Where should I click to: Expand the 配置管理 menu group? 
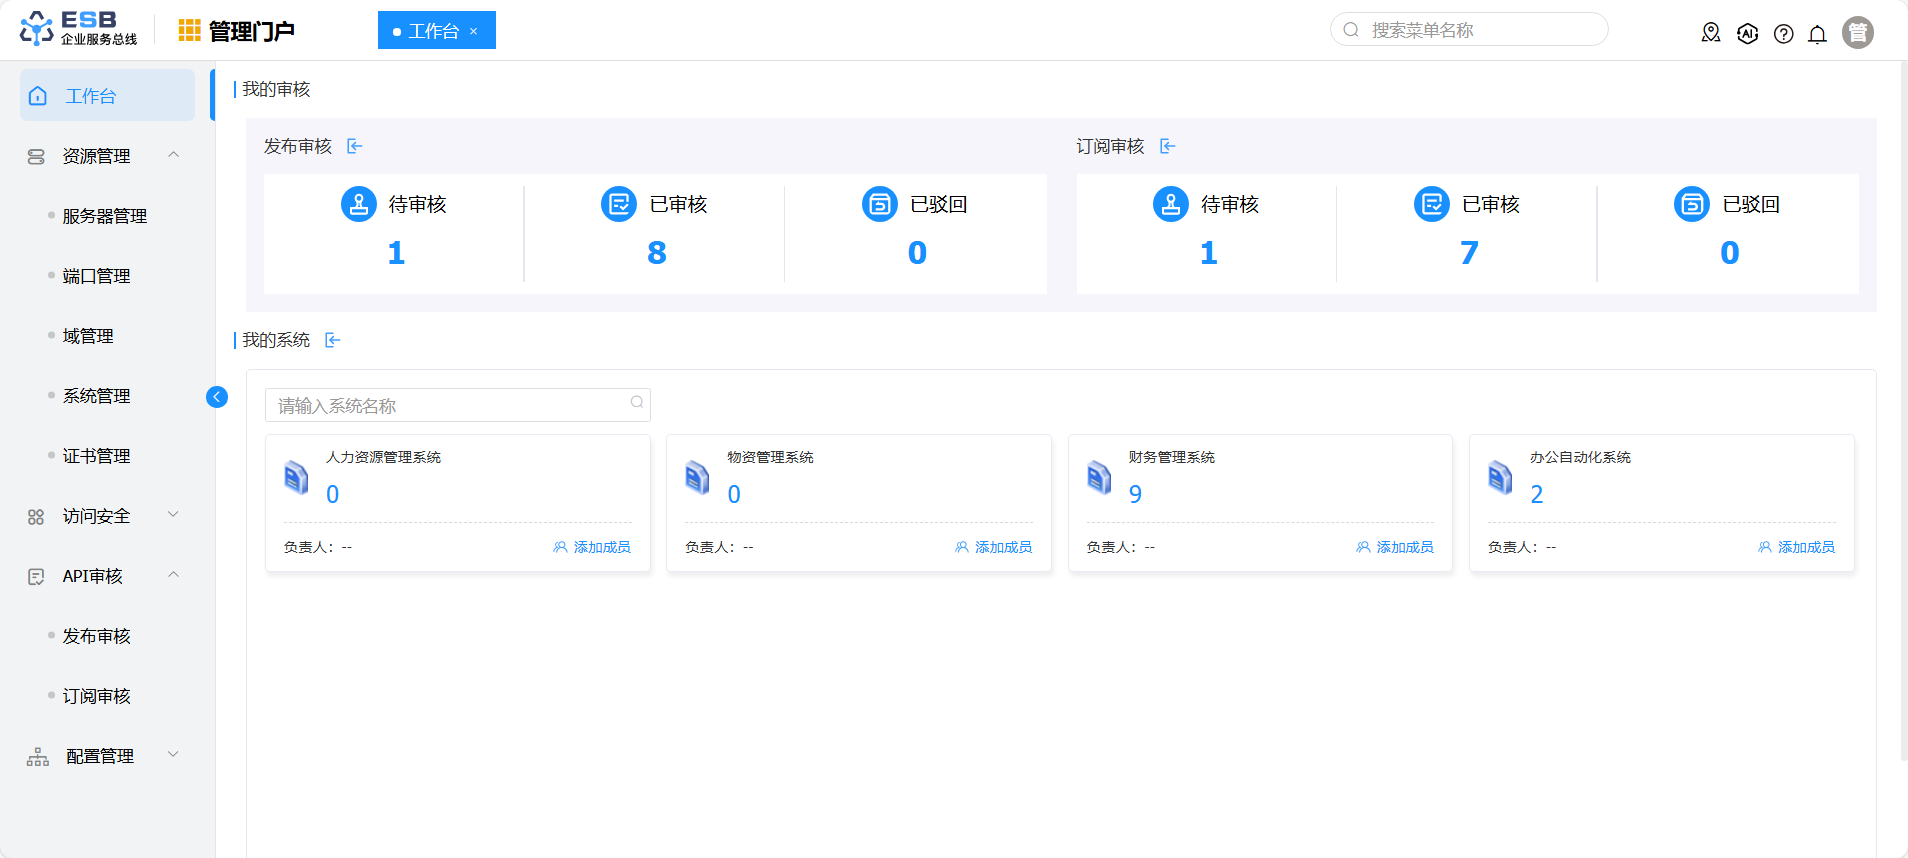(x=173, y=755)
